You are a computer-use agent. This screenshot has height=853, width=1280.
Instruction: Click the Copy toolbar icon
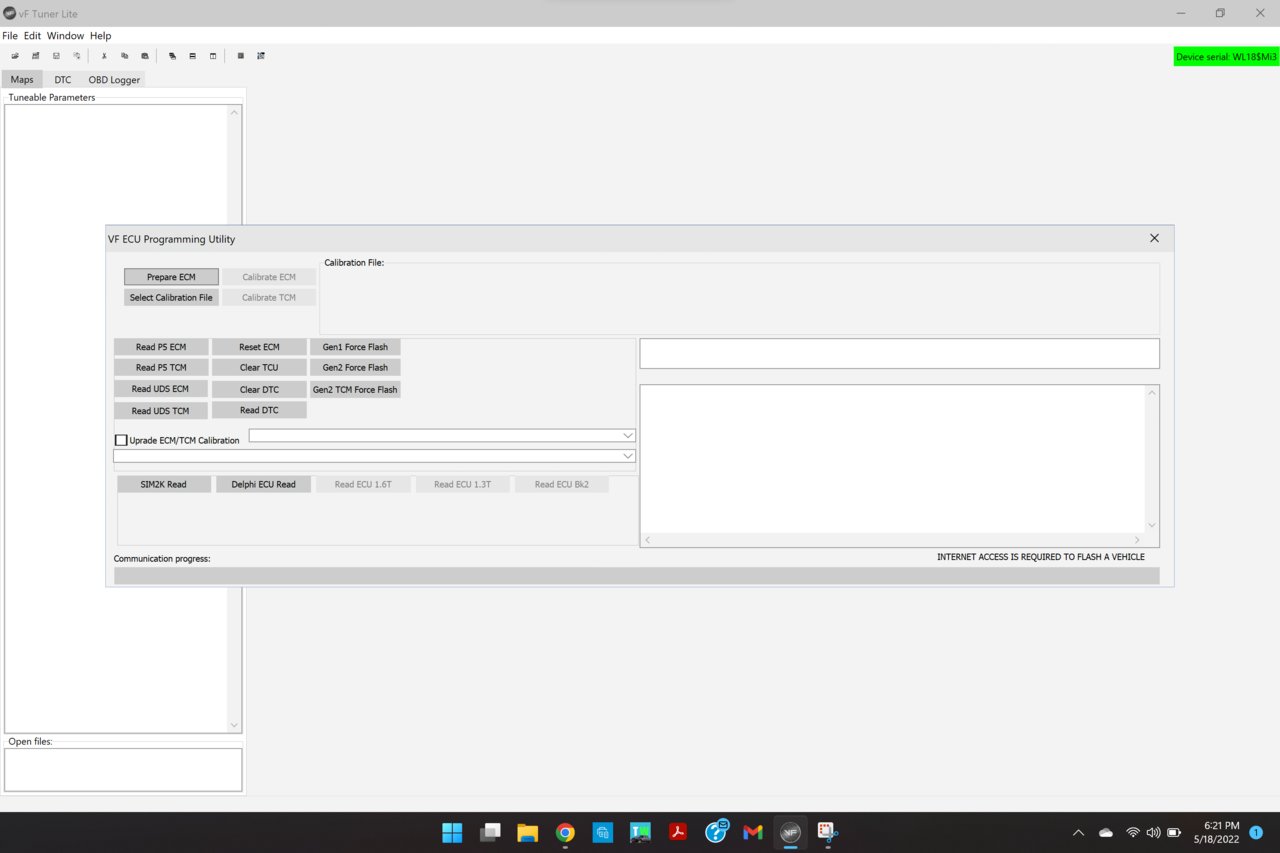coord(124,56)
